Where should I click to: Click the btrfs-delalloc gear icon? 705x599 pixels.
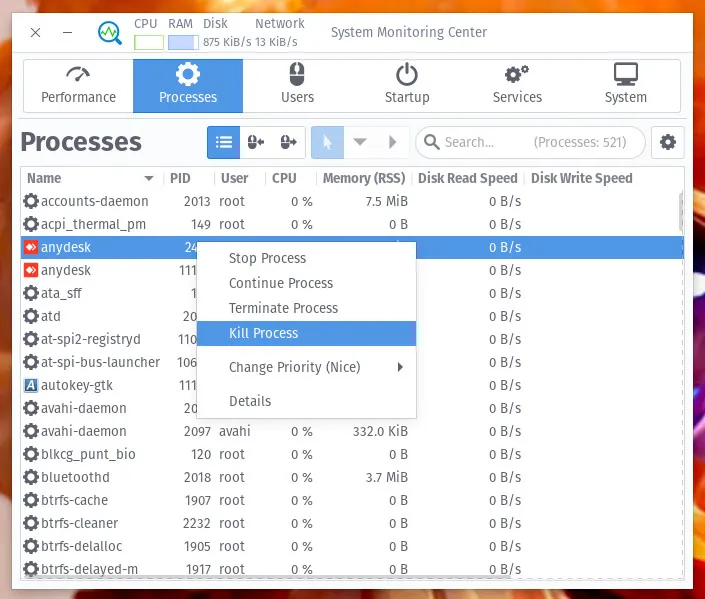point(31,546)
